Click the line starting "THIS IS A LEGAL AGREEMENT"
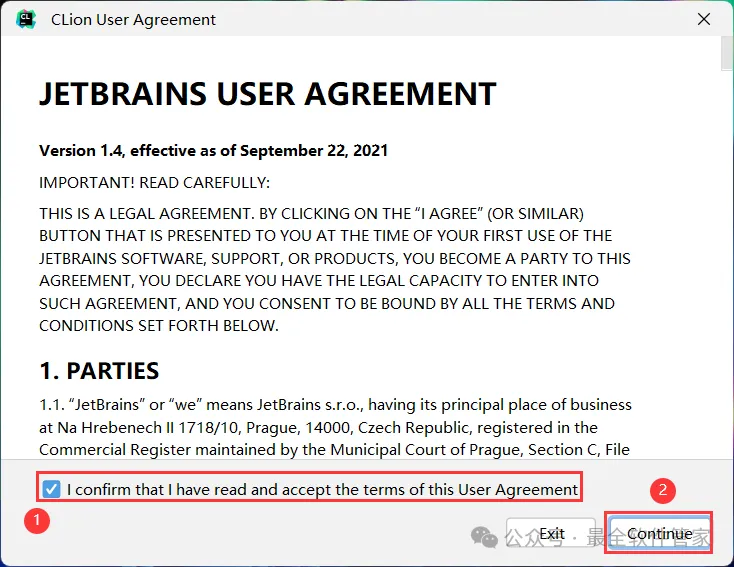 311,214
